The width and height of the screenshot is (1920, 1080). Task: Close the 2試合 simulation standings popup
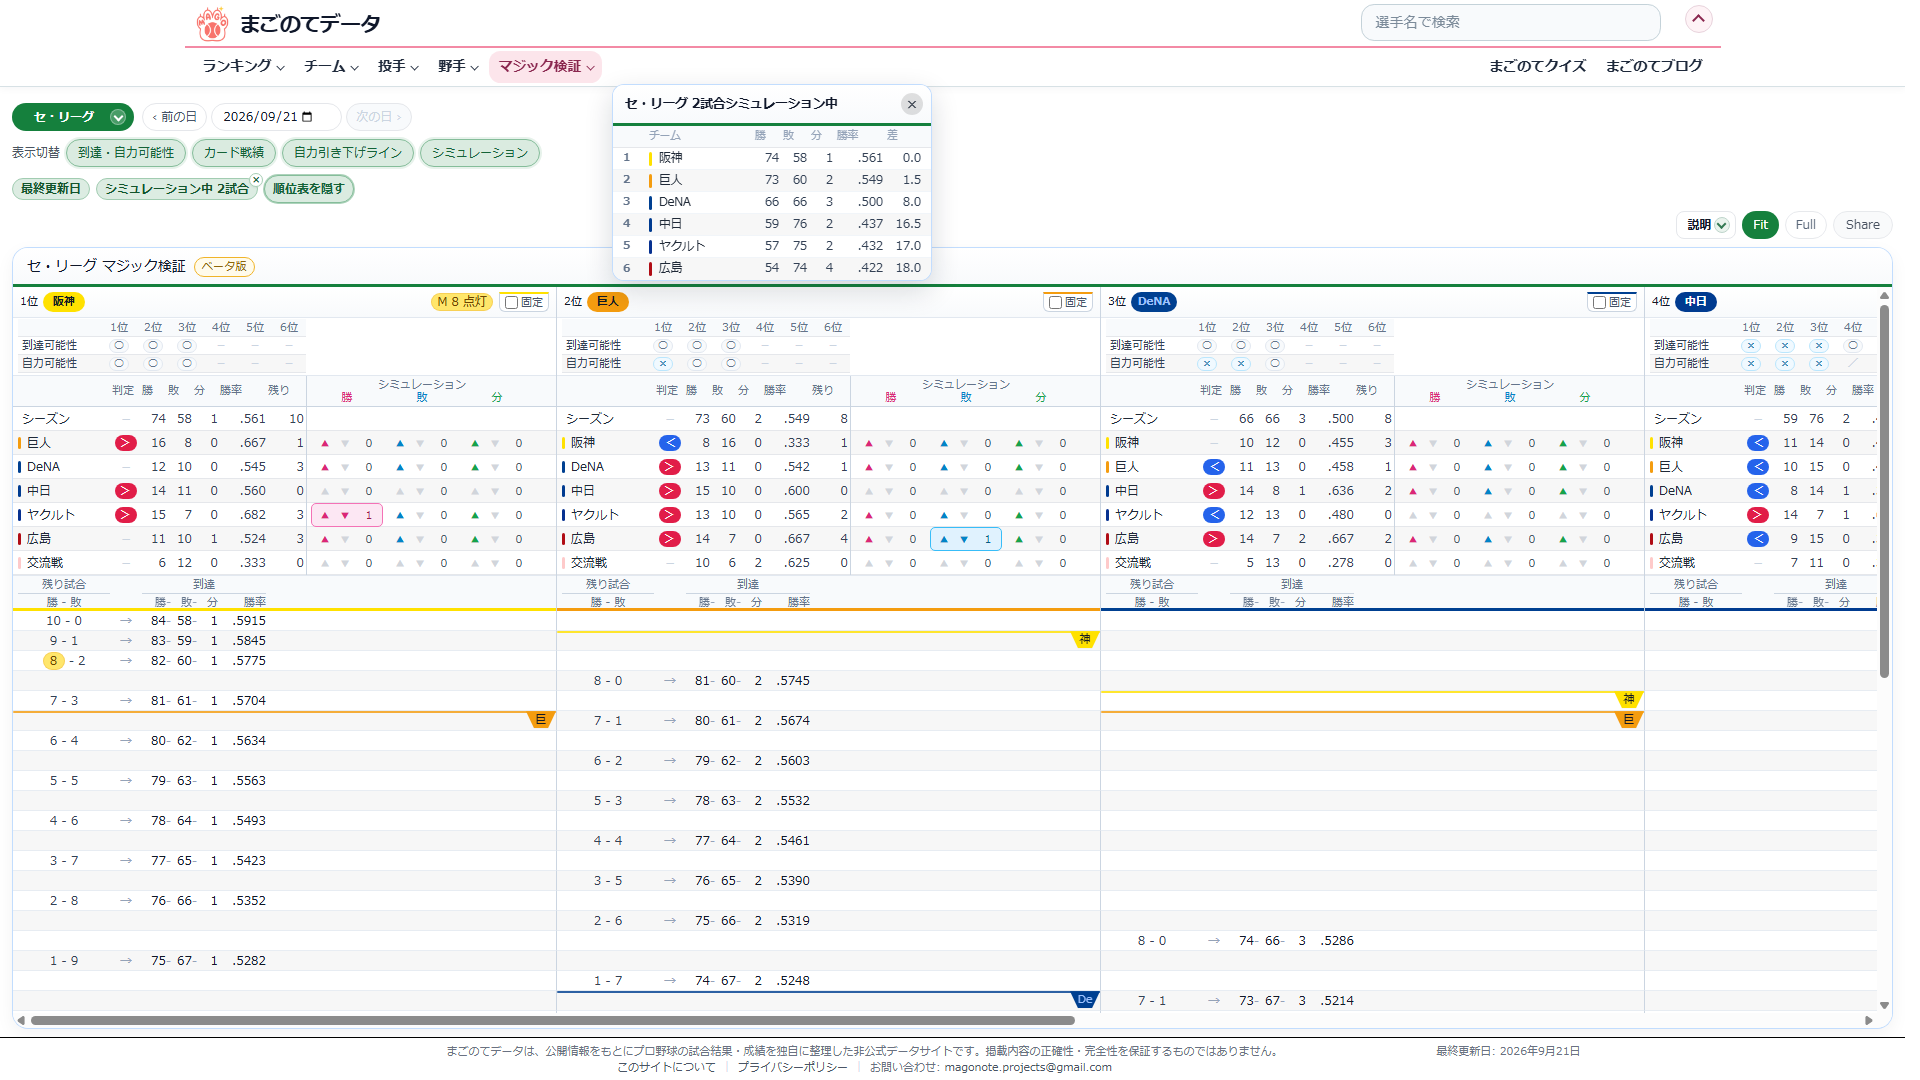point(911,104)
